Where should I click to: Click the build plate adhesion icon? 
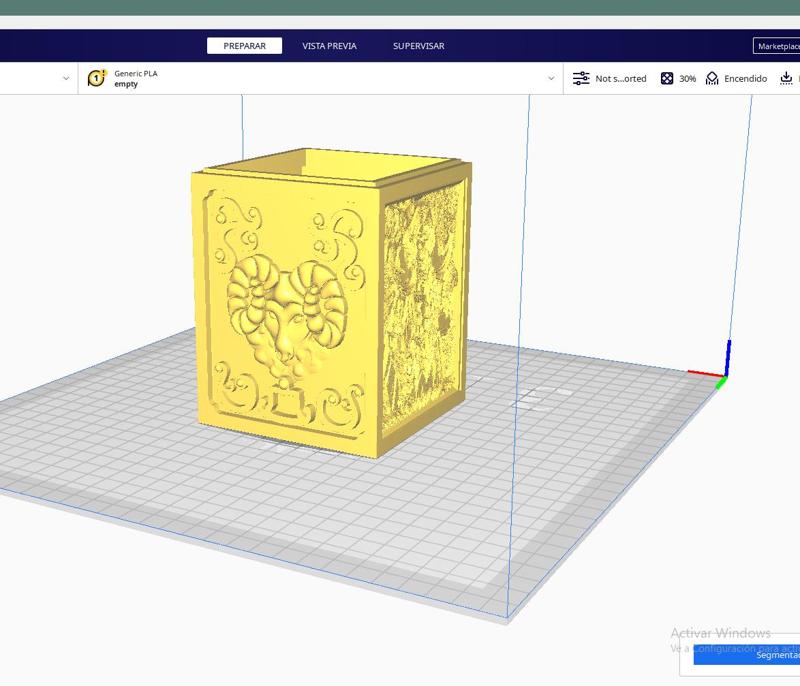point(786,78)
